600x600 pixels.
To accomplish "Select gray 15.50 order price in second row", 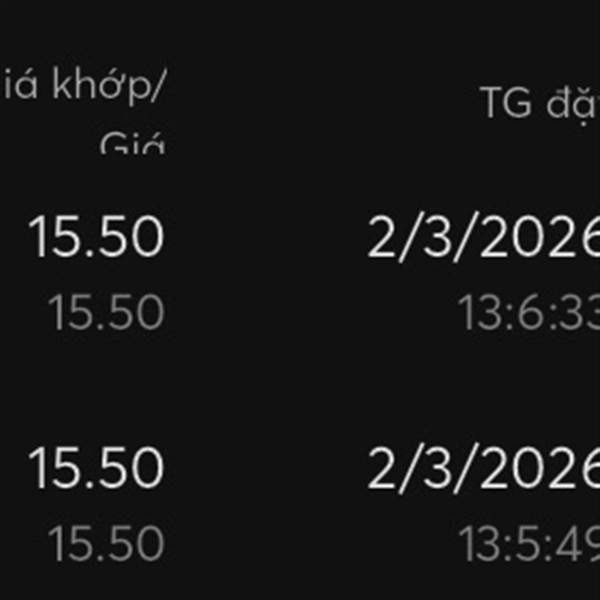I will (x=106, y=544).
